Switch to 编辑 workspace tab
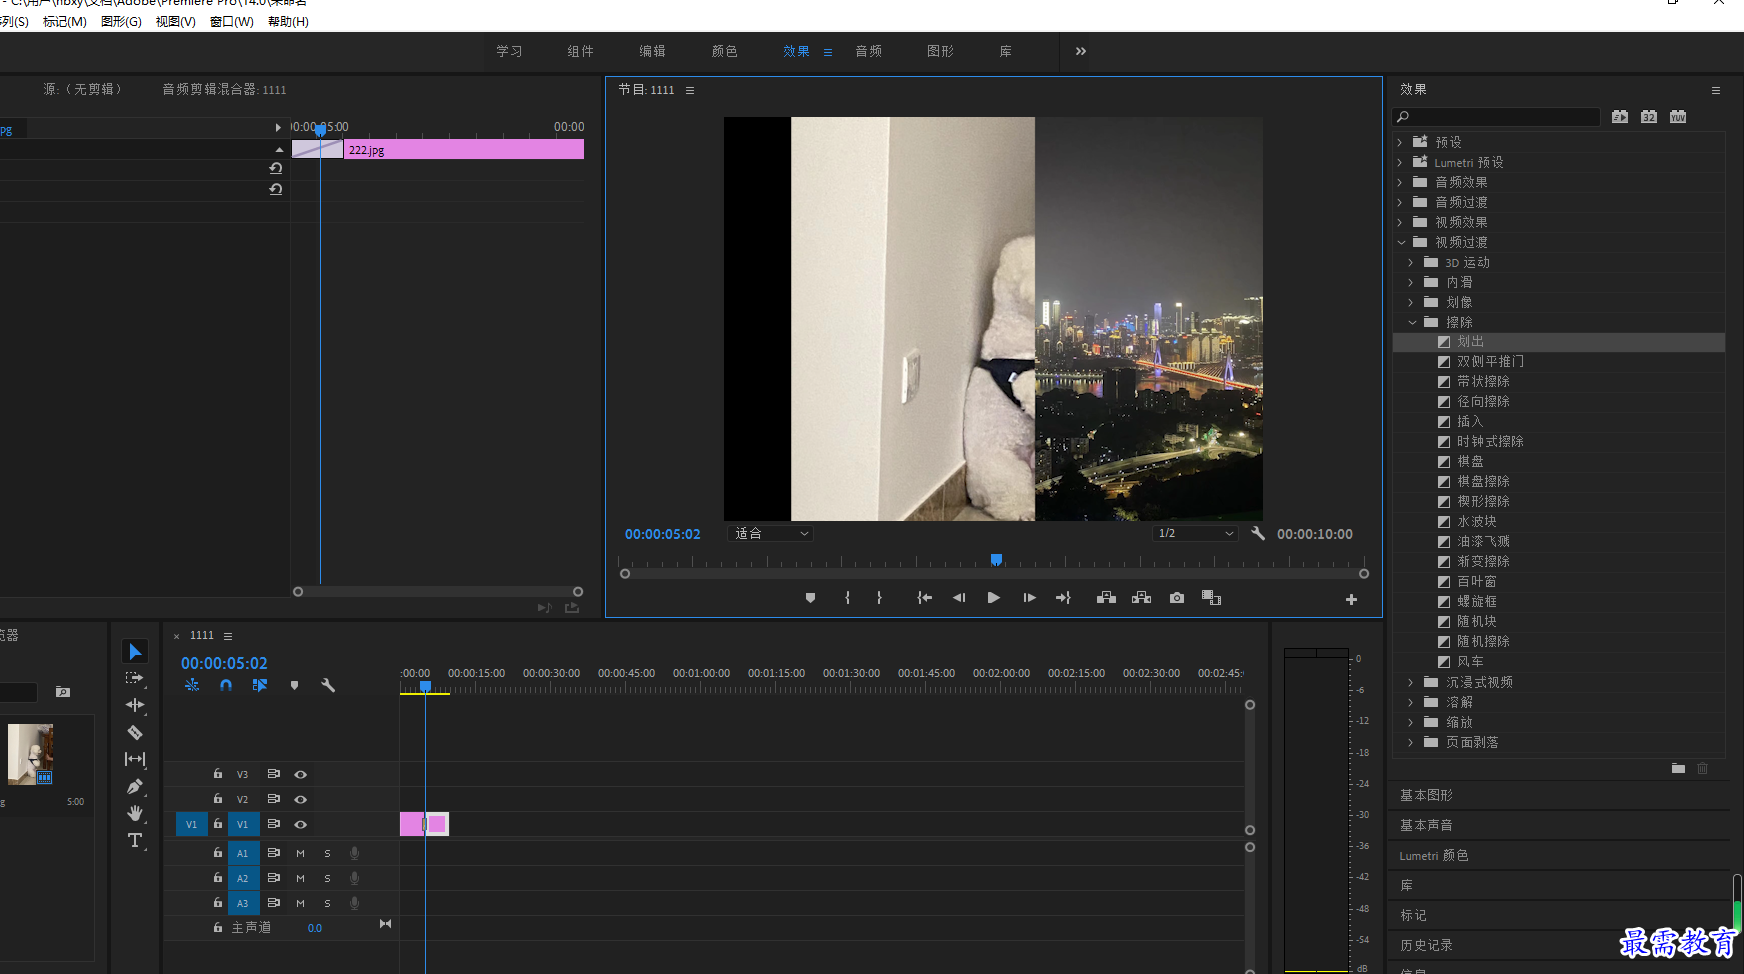 click(x=652, y=51)
